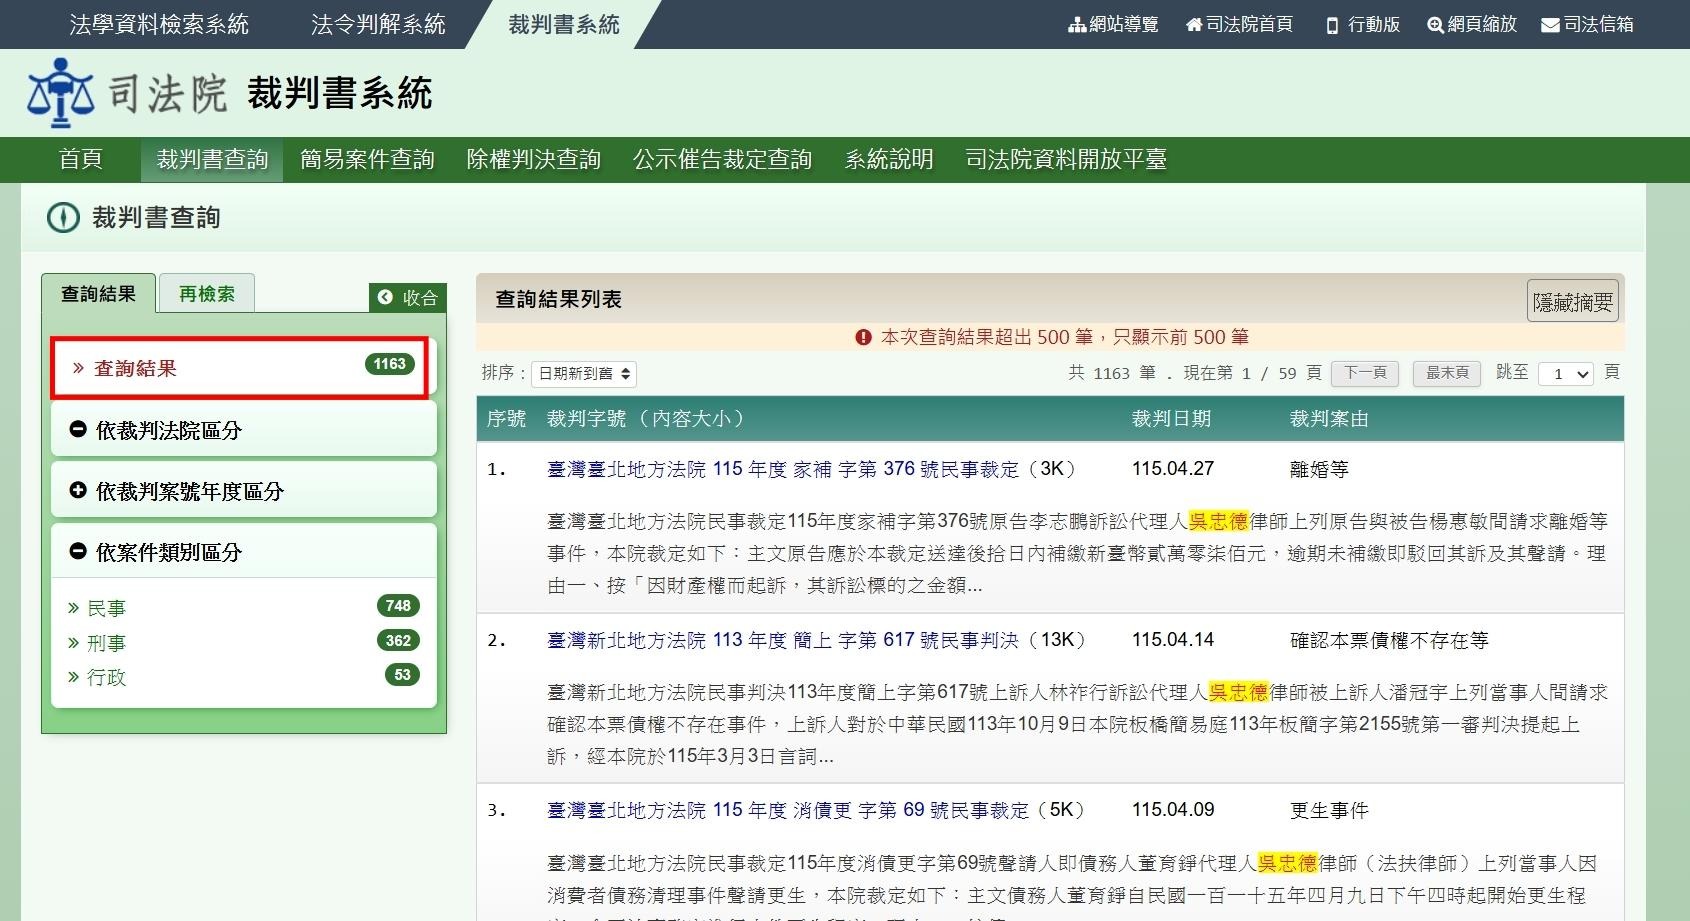Open 系統說明 menu item
Image resolution: width=1690 pixels, height=921 pixels.
coord(888,159)
